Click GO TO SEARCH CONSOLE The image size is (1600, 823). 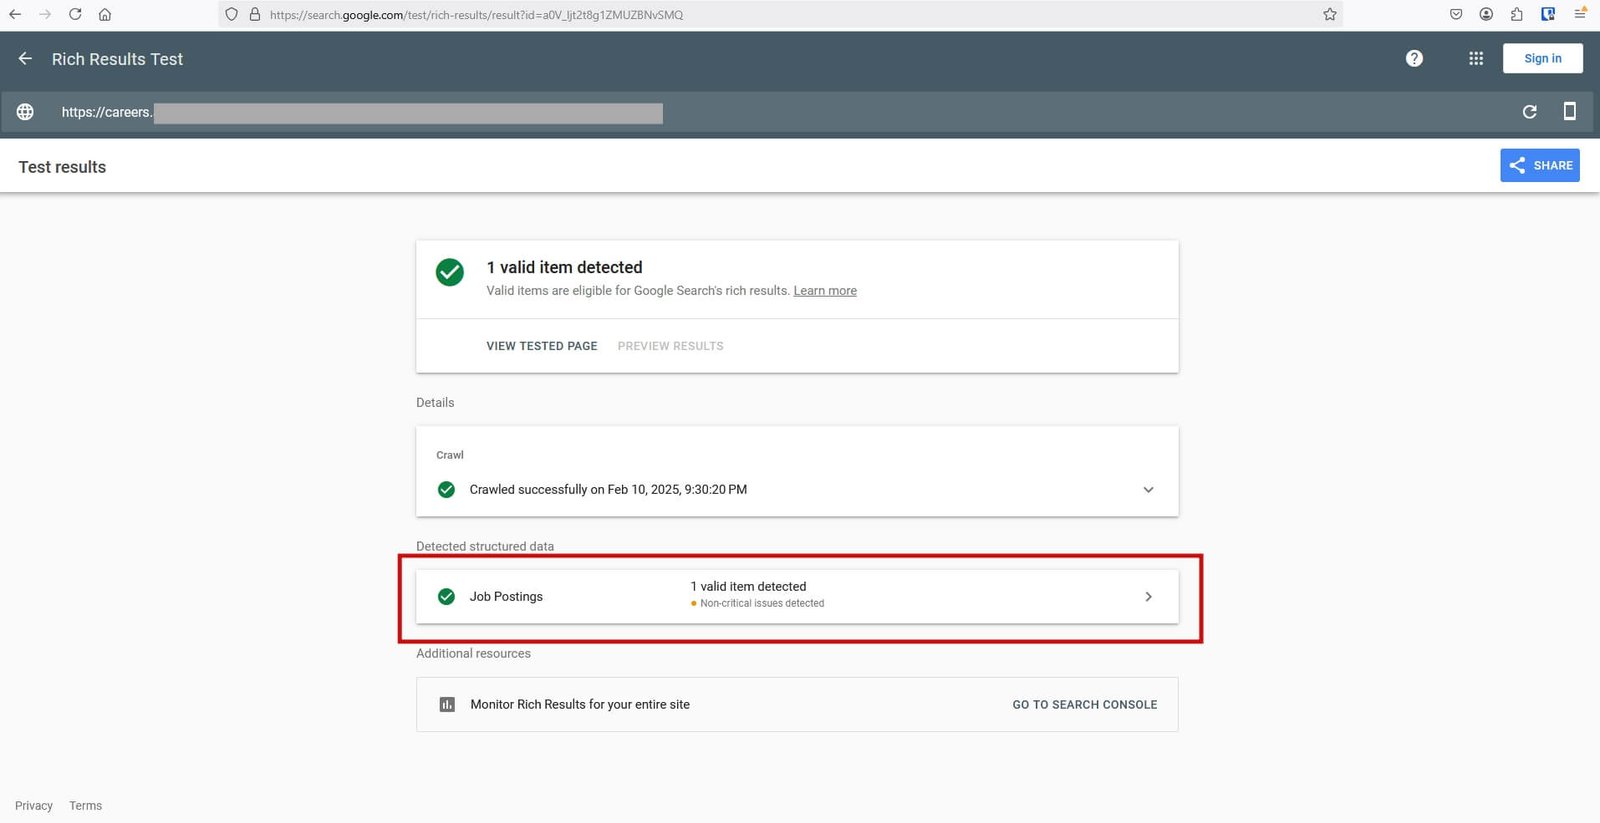click(1085, 705)
